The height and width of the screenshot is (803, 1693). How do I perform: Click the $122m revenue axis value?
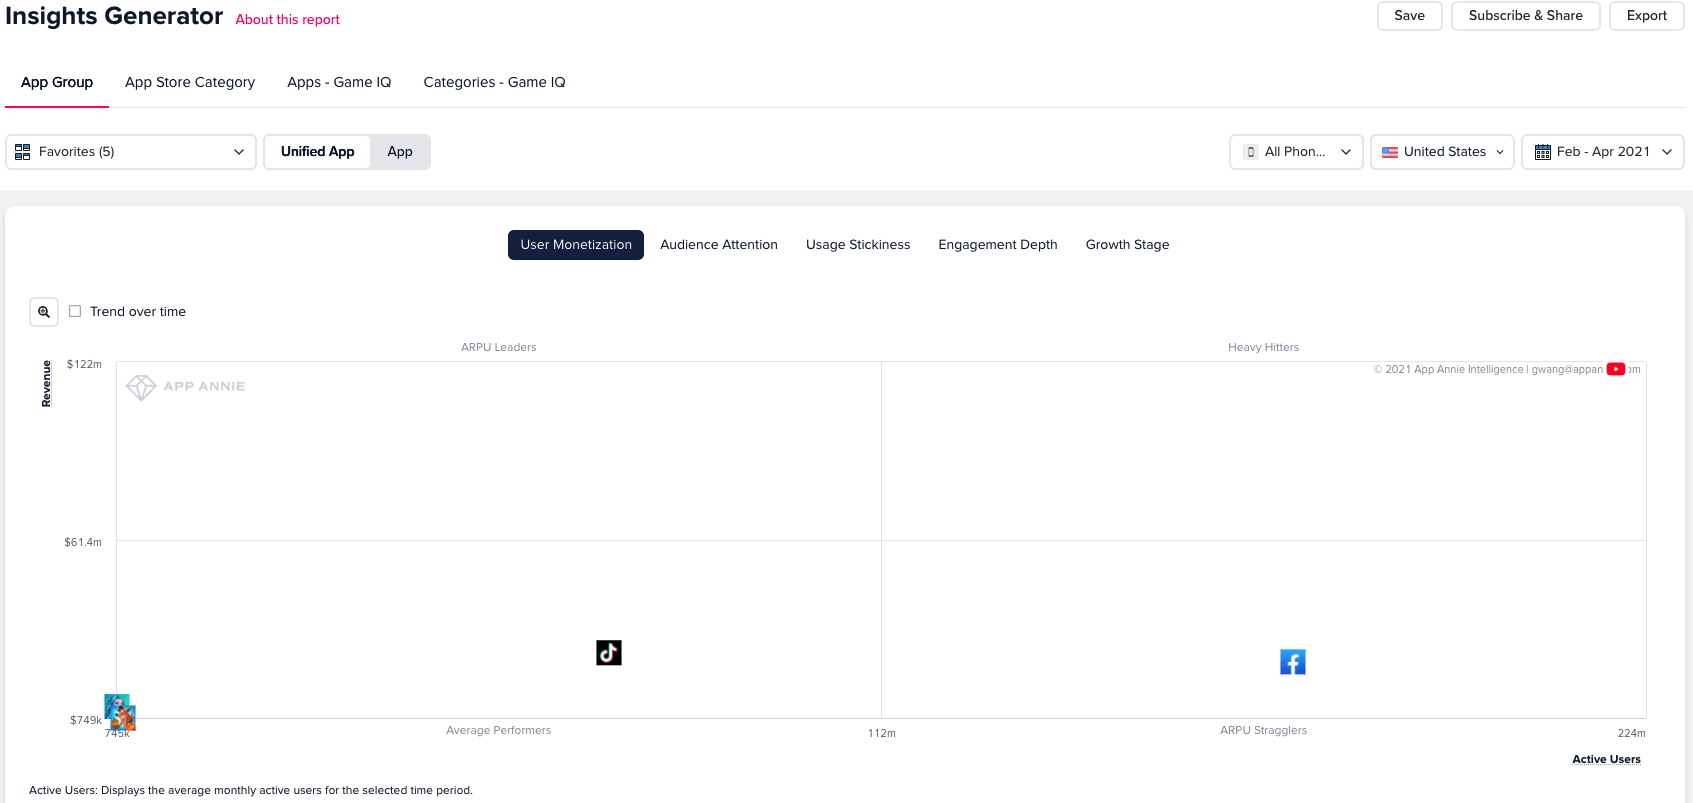84,364
